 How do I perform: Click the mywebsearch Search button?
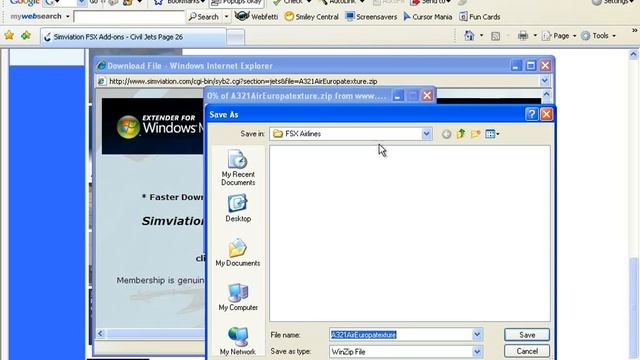(203, 17)
